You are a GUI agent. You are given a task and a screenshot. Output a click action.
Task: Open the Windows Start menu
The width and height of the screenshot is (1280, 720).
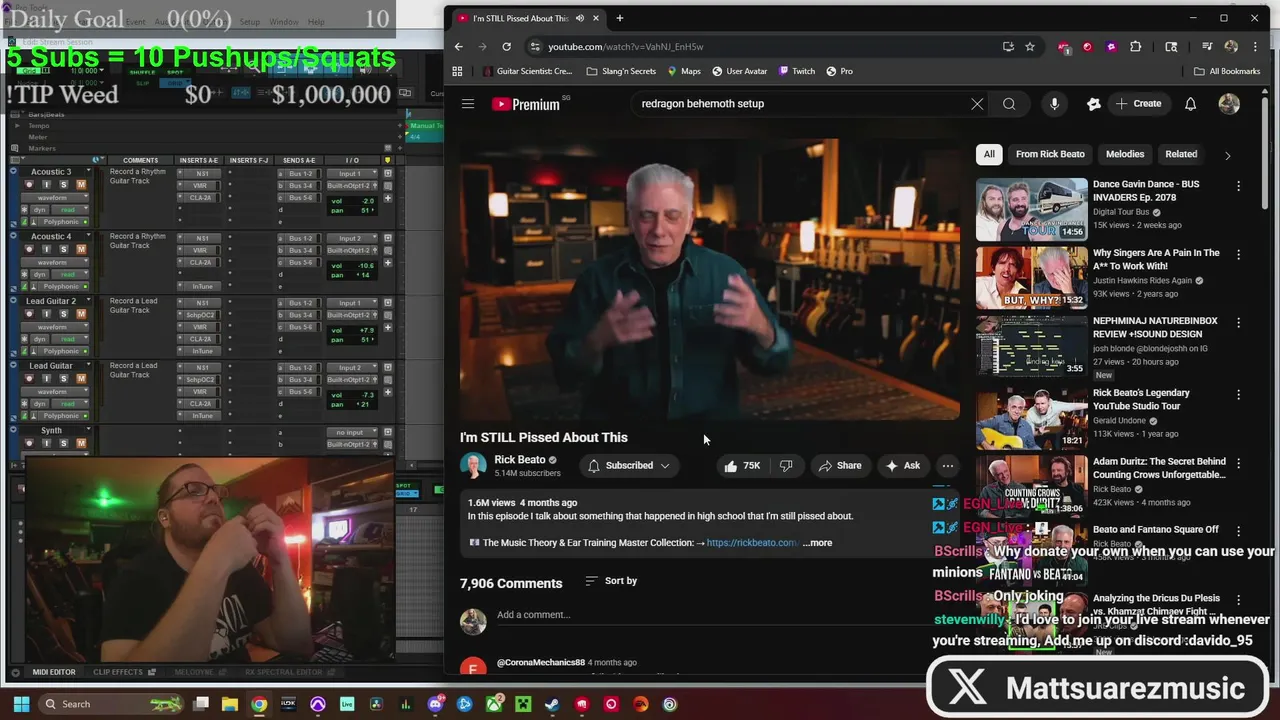19,704
